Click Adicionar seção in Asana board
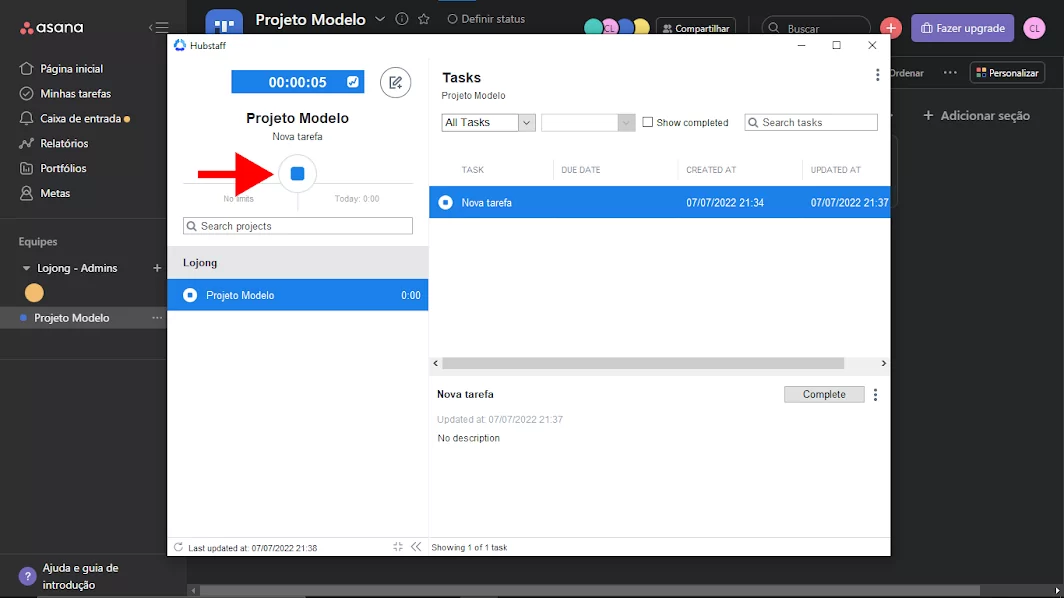This screenshot has width=1064, height=598. [x=976, y=115]
